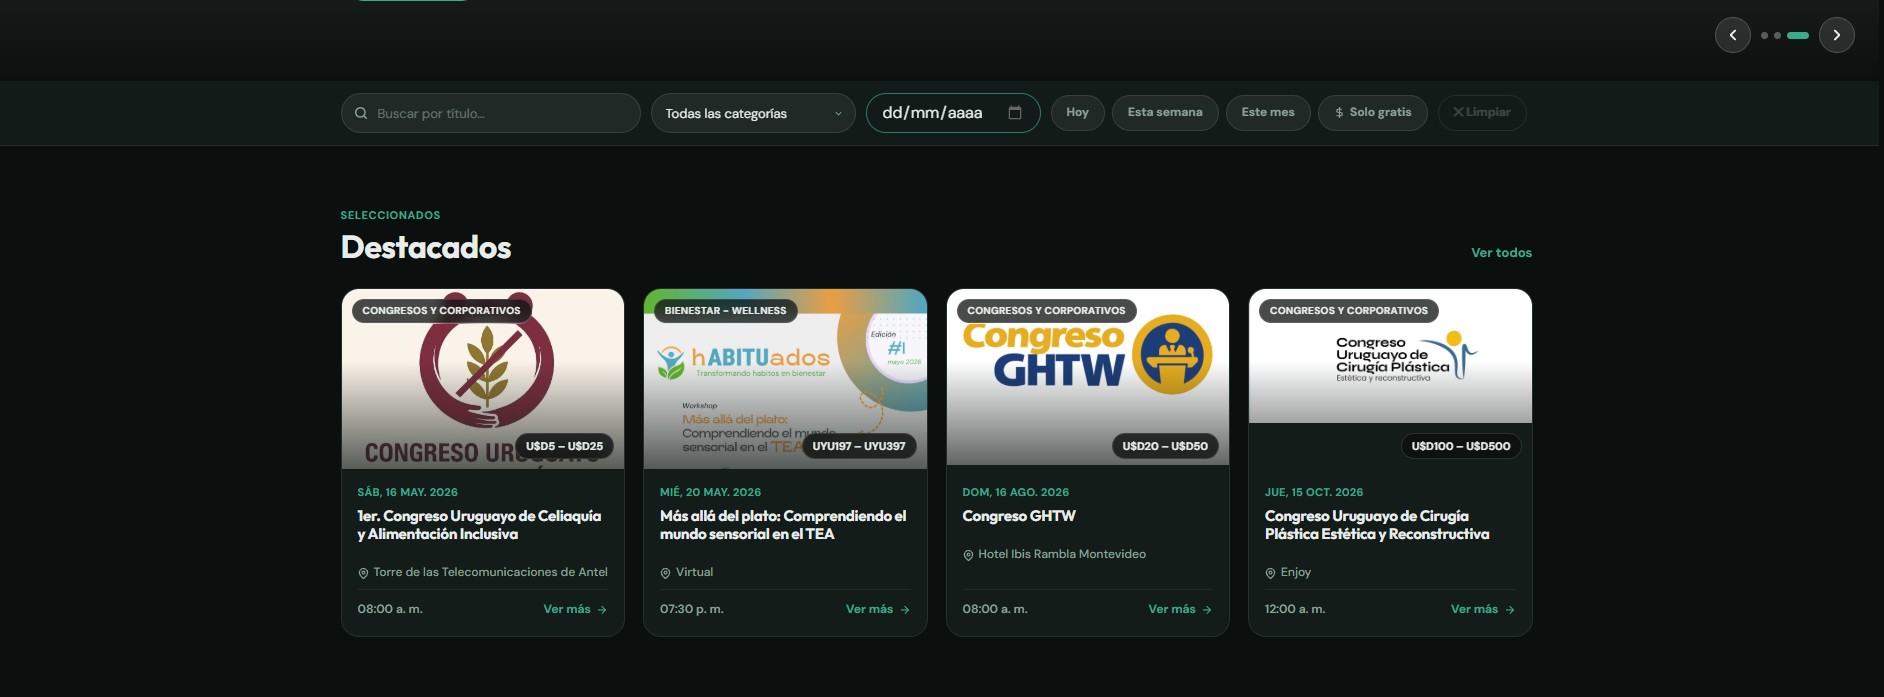1884x697 pixels.
Task: Open Ver más for Congreso GHTW
Action: 1180,609
